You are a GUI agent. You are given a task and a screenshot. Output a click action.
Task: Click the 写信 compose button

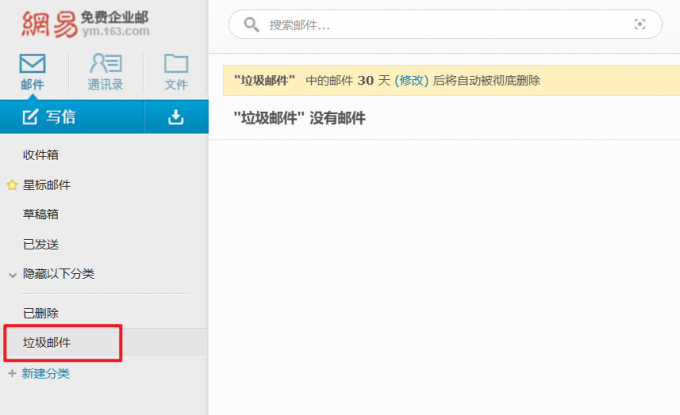[72, 117]
